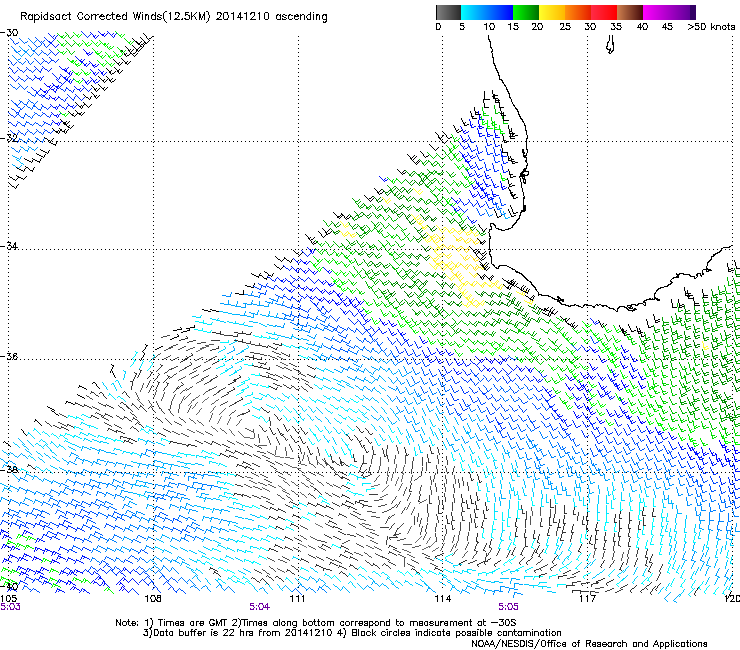Click the cyan-blue 5-15 knots legend segment
The image size is (740, 650).
487,12
